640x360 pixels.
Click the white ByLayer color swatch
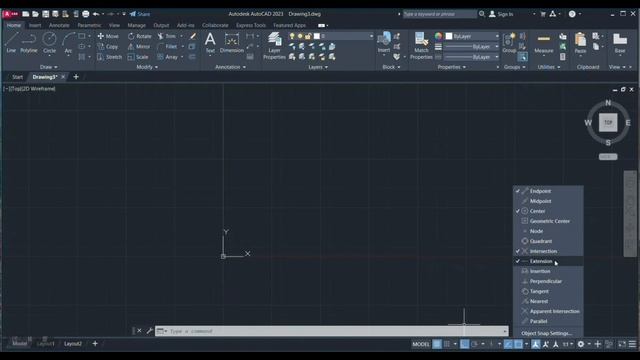point(449,36)
